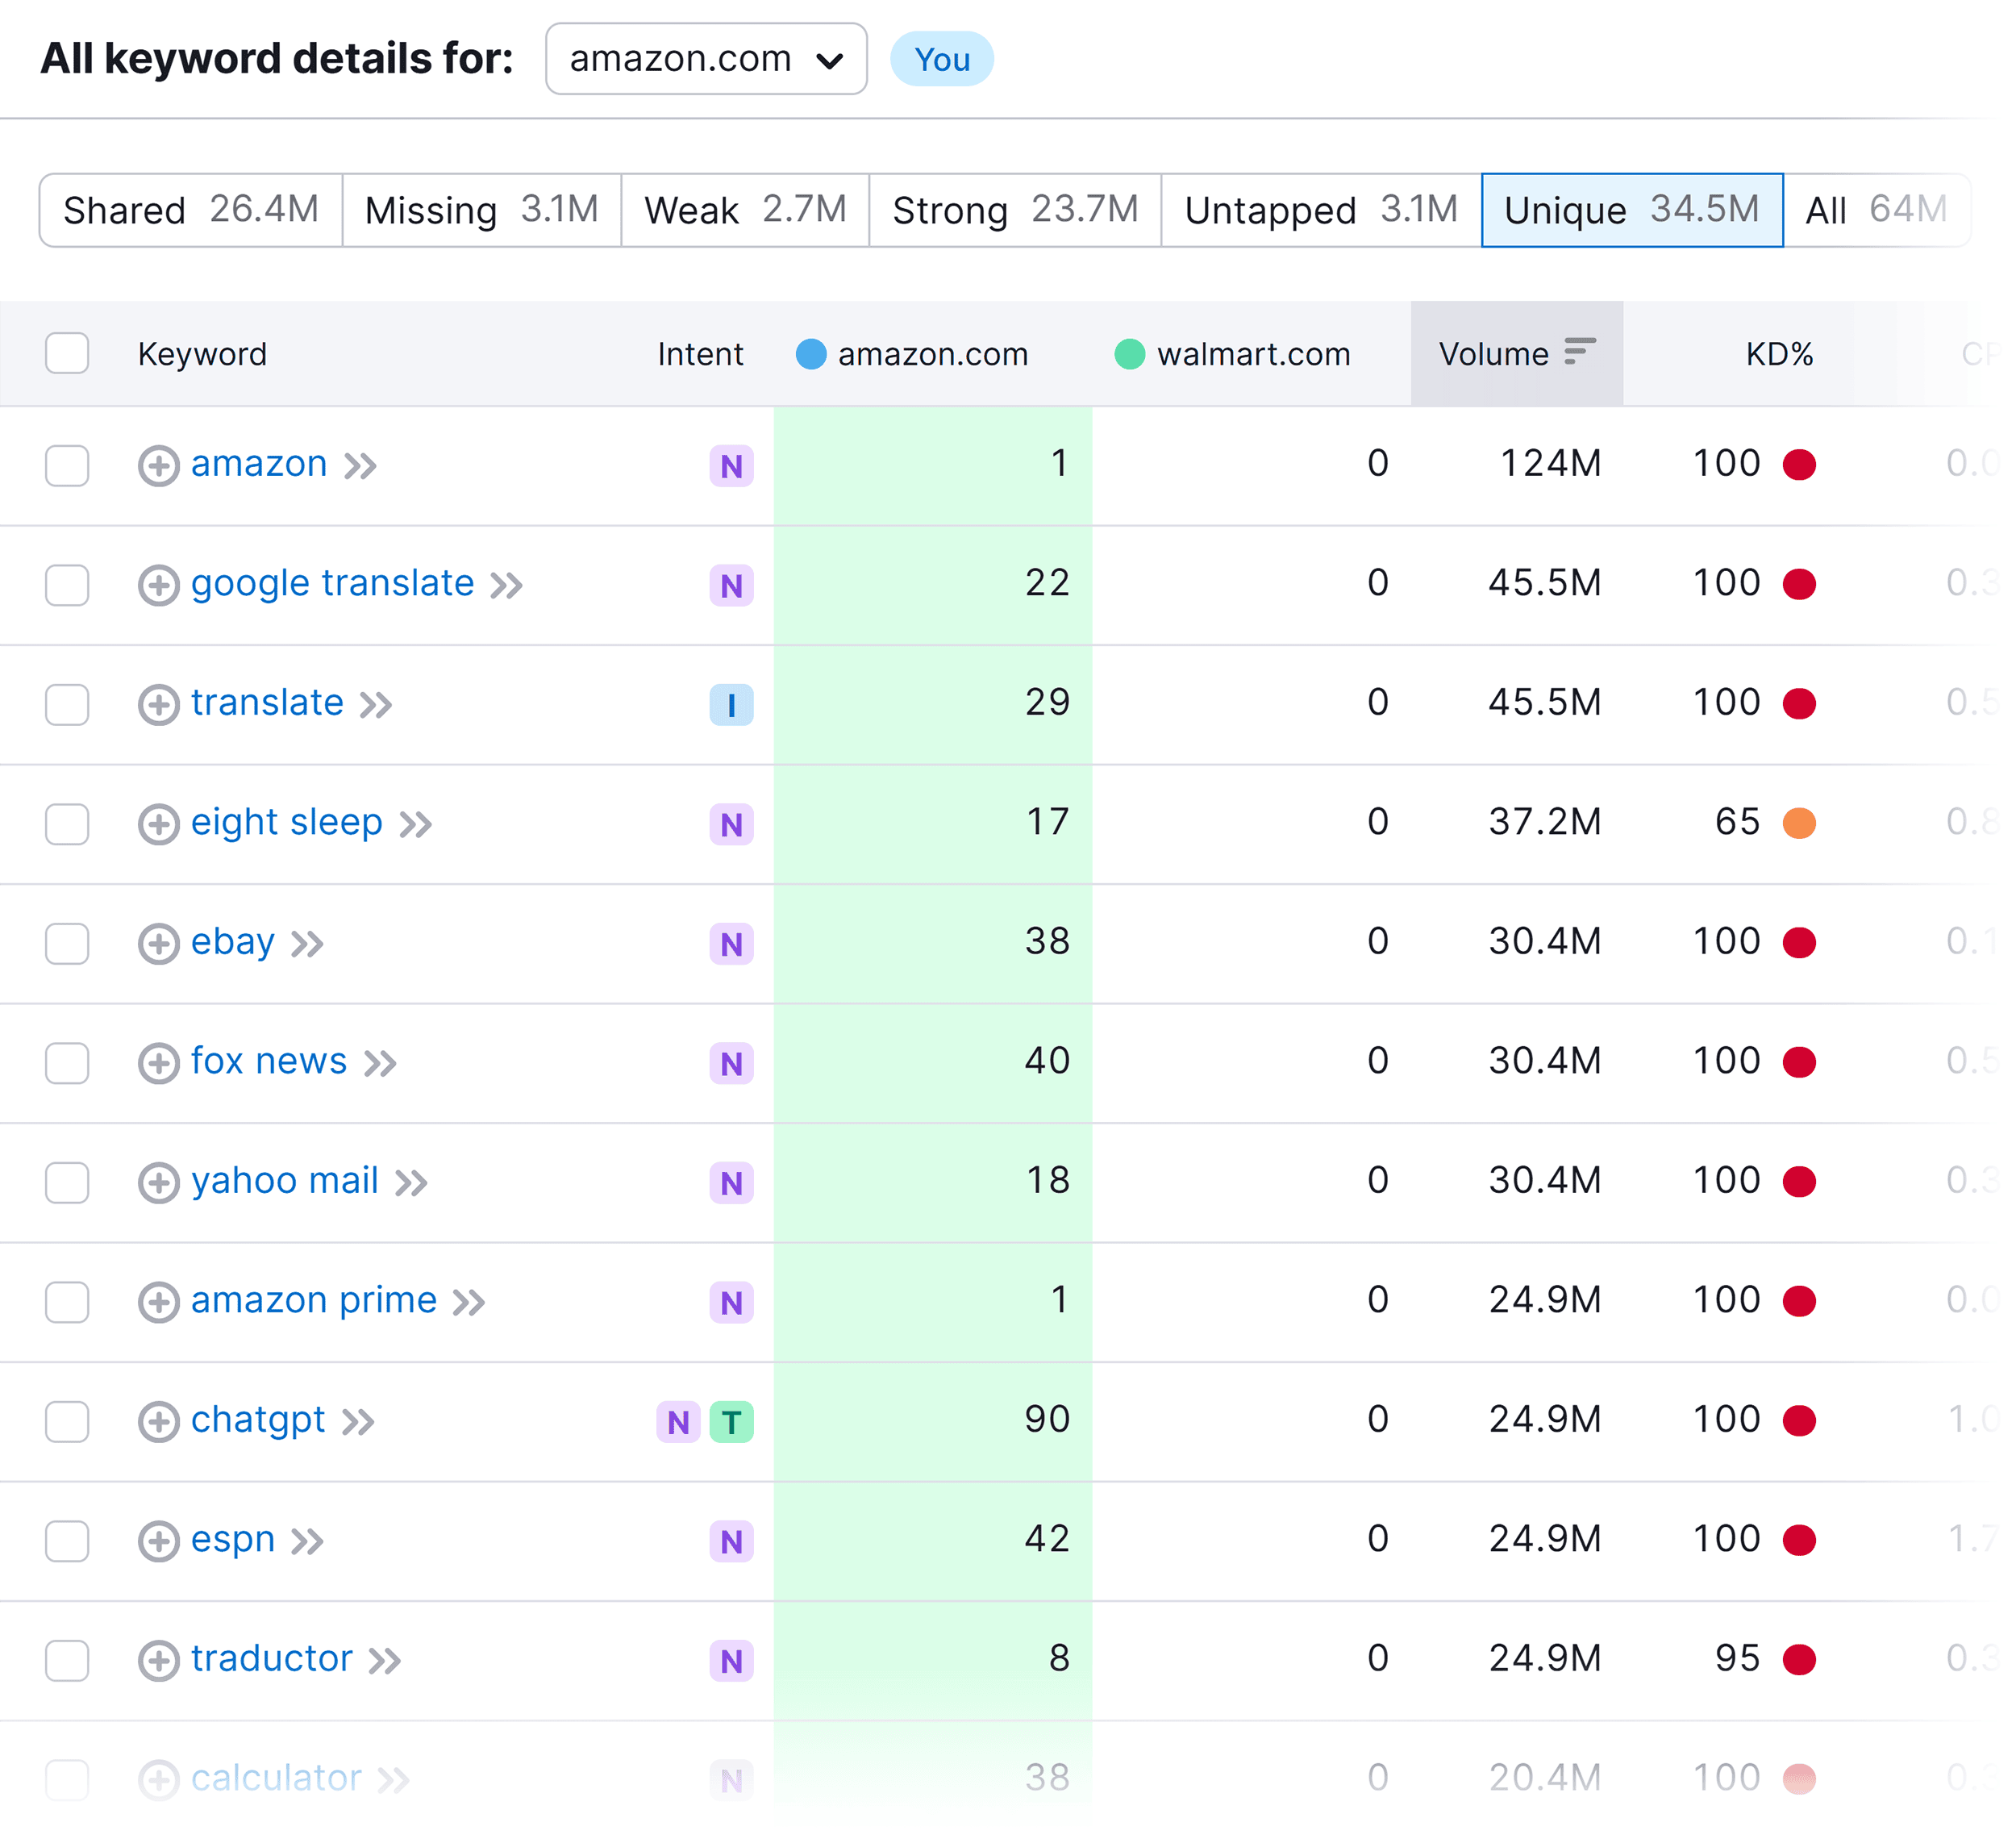Select the Shared 26.4M filter

[x=190, y=210]
